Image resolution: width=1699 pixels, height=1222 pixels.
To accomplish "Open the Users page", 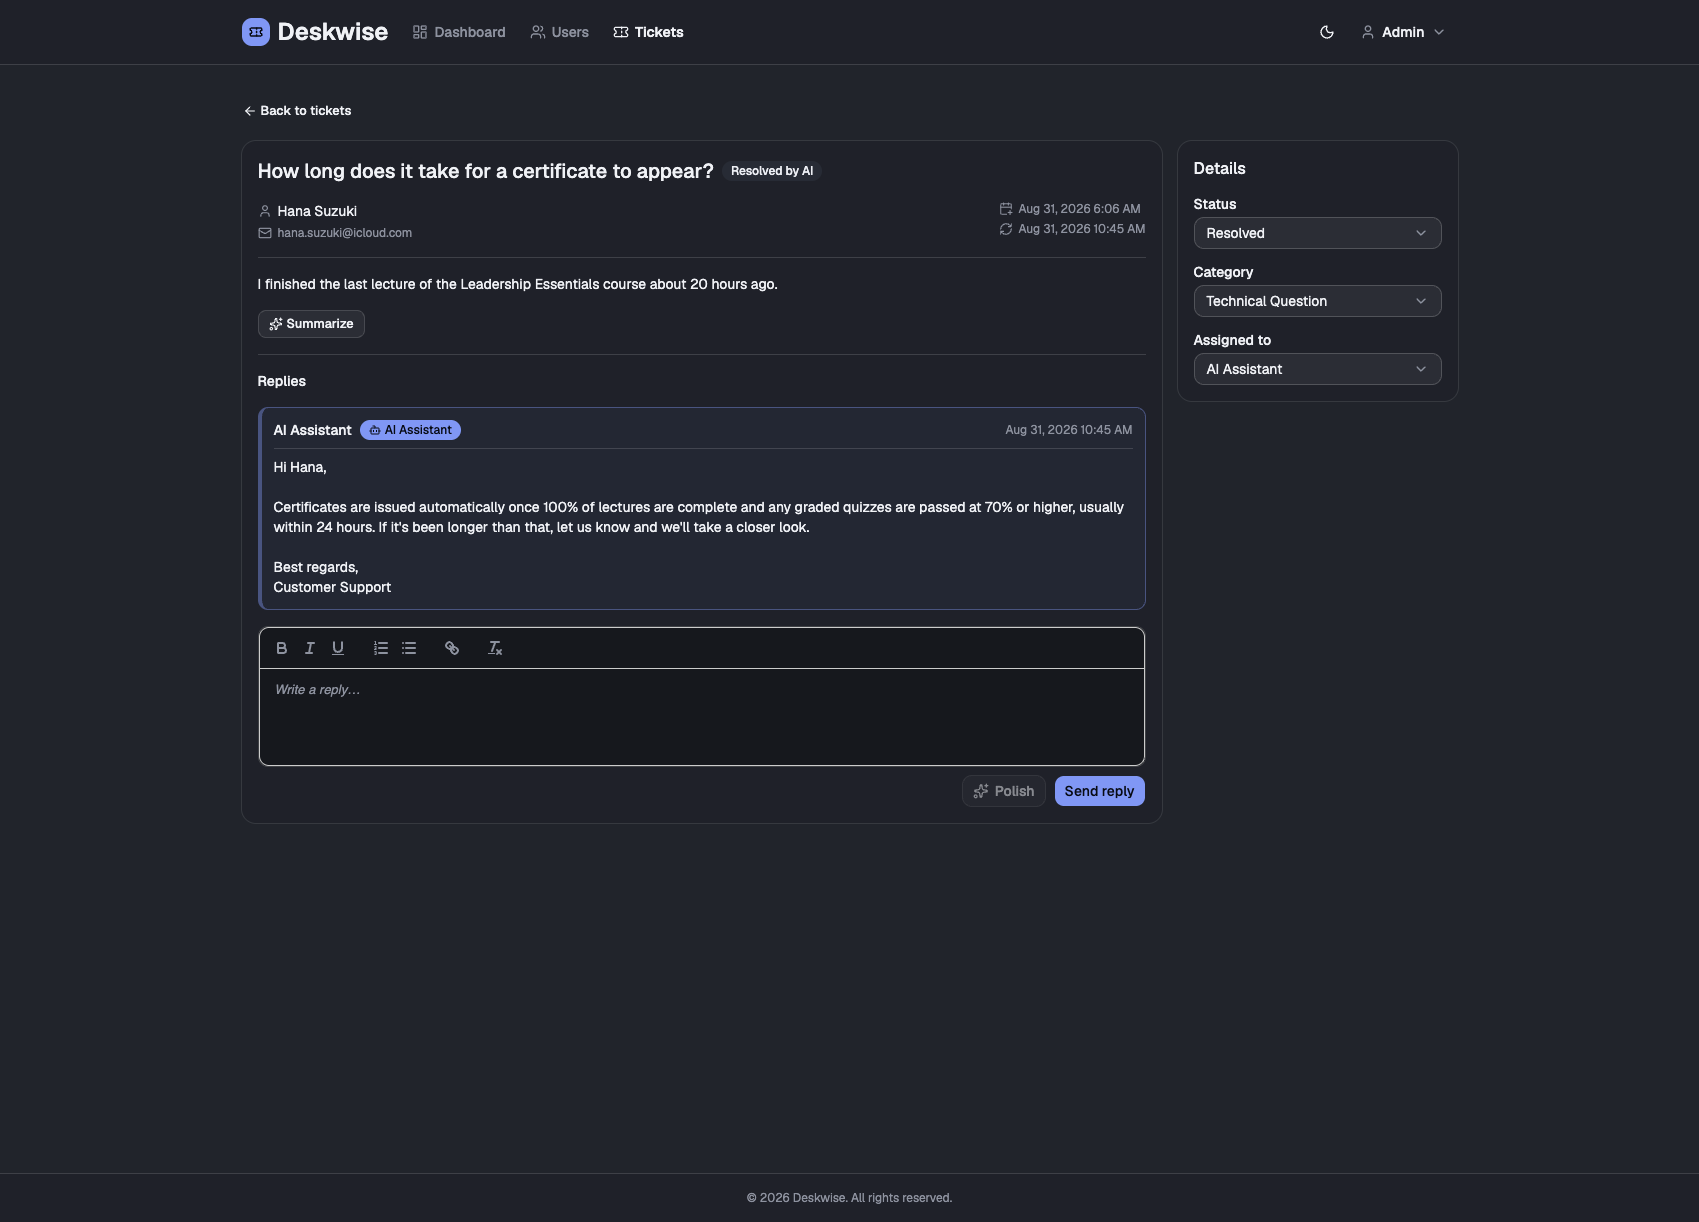I will (560, 32).
